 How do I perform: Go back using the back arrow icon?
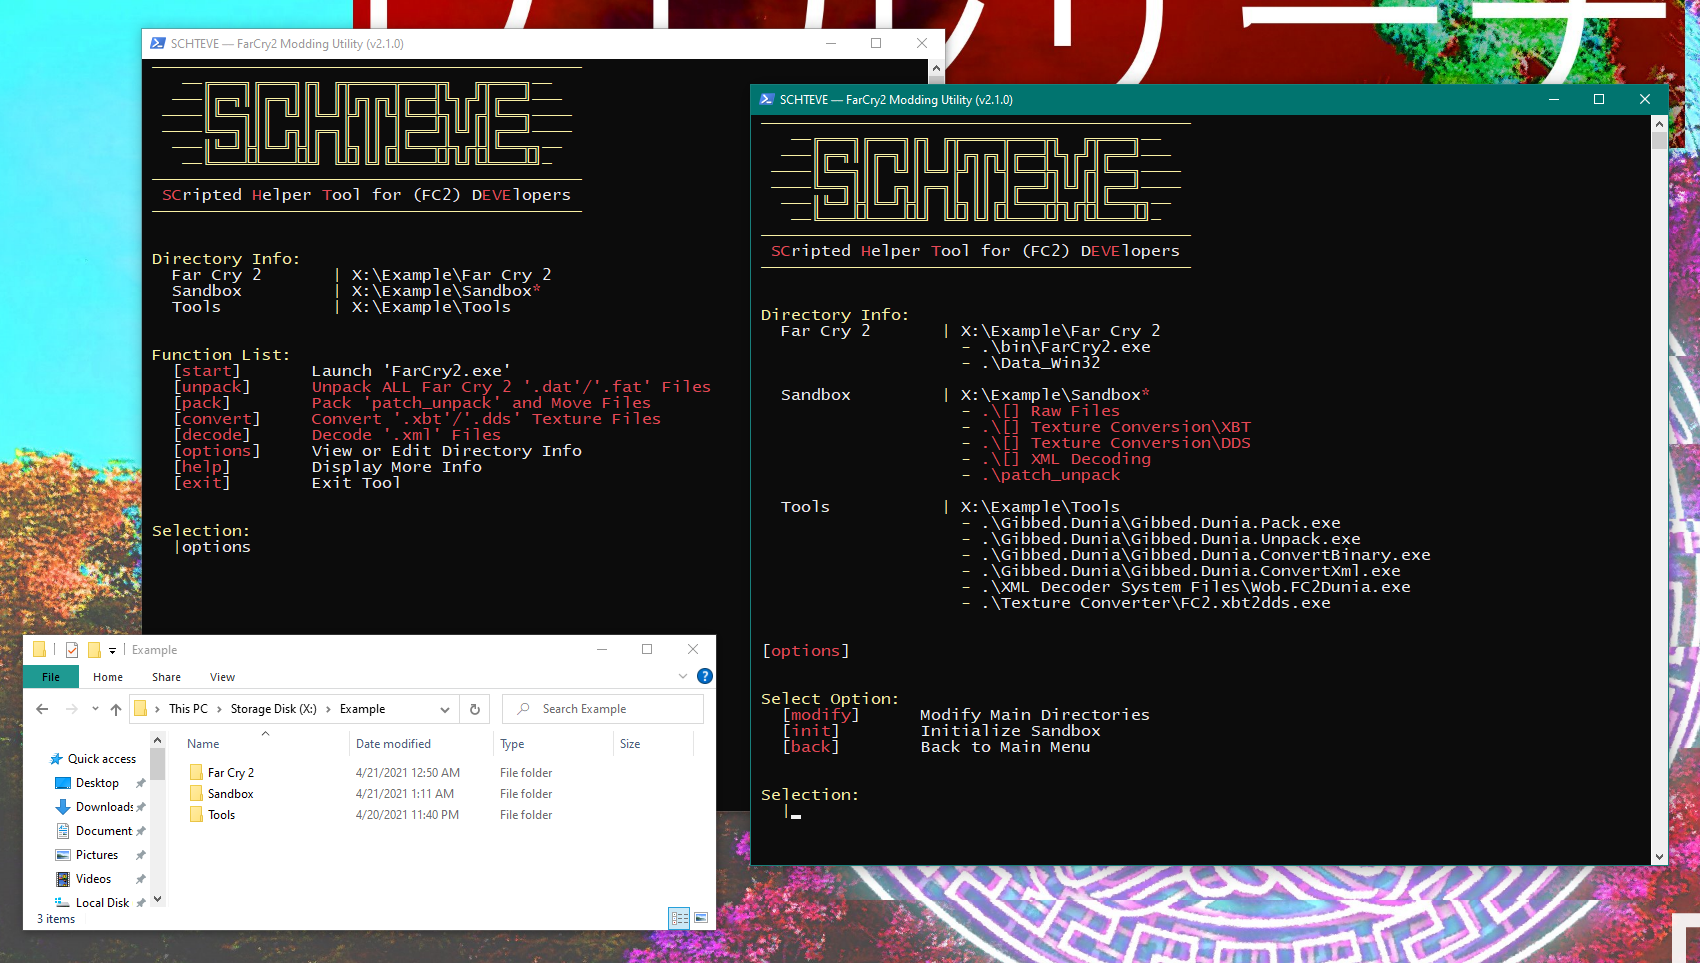(x=41, y=709)
